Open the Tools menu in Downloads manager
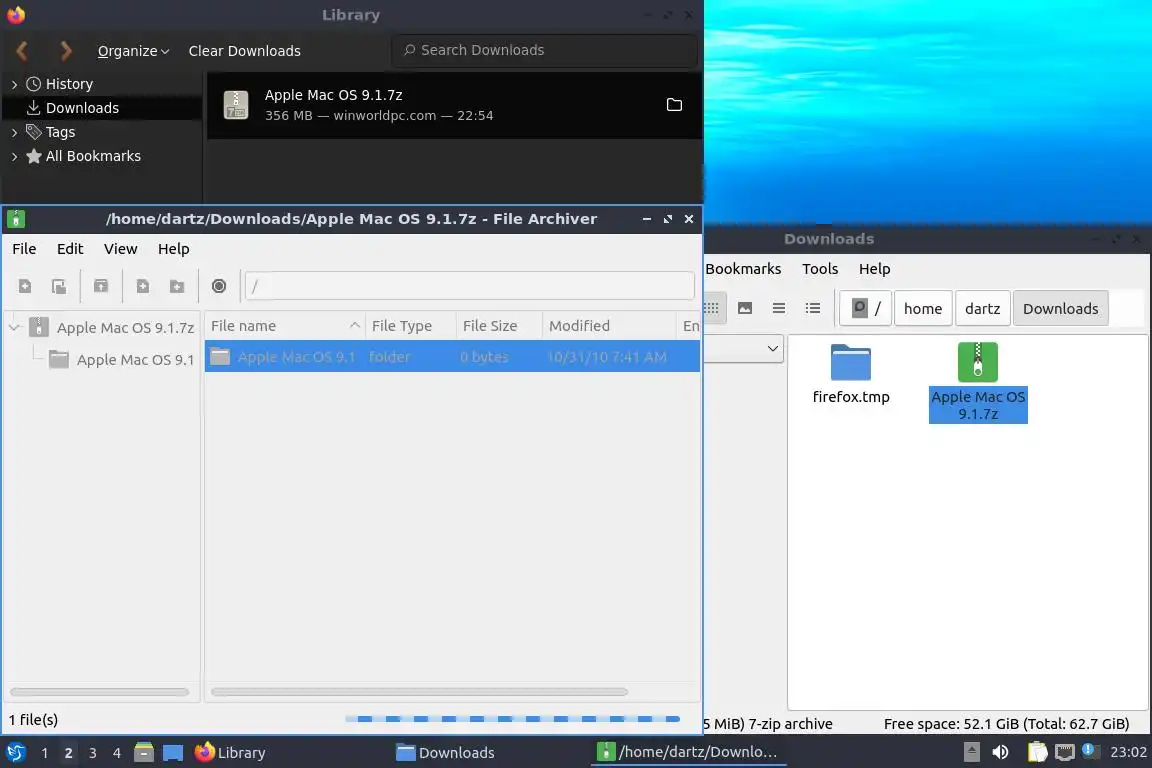The width and height of the screenshot is (1152, 768). point(820,269)
